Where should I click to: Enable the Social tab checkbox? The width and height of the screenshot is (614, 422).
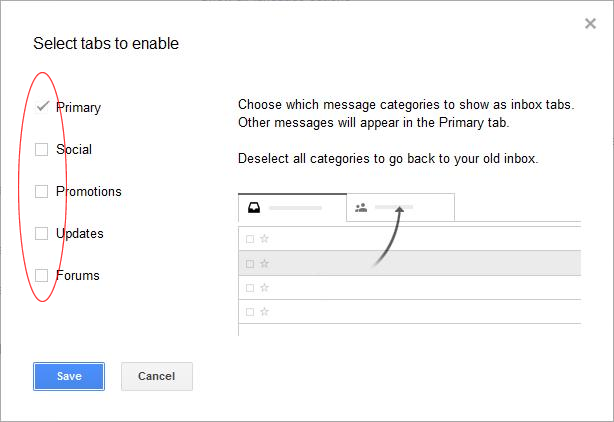42,149
